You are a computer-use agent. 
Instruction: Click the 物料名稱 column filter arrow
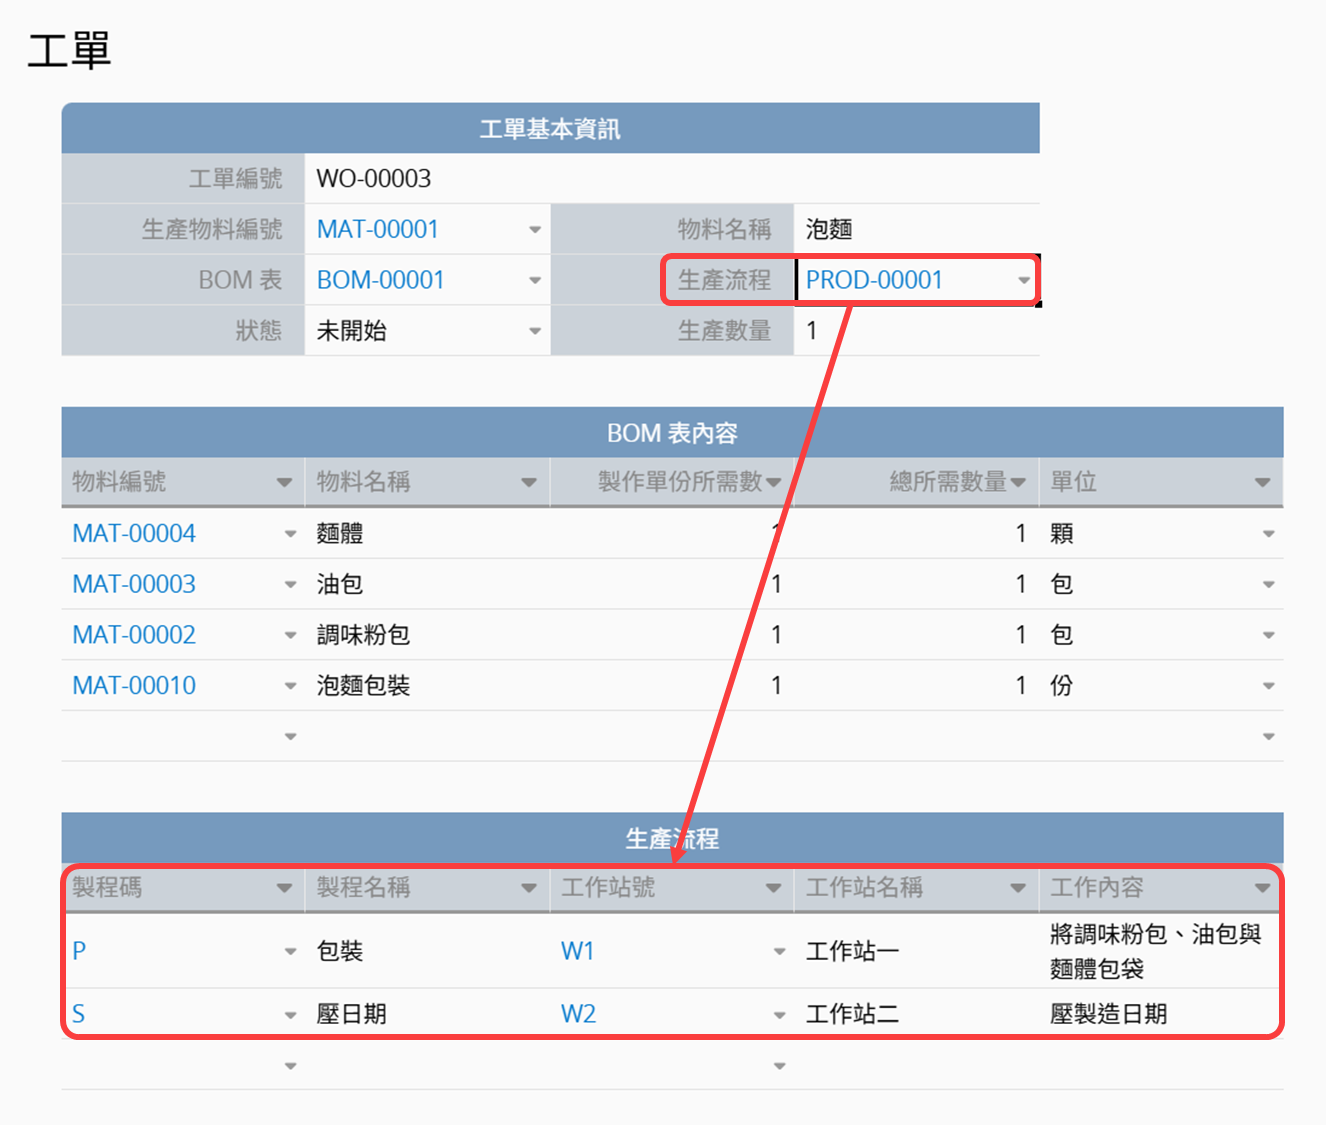(528, 483)
